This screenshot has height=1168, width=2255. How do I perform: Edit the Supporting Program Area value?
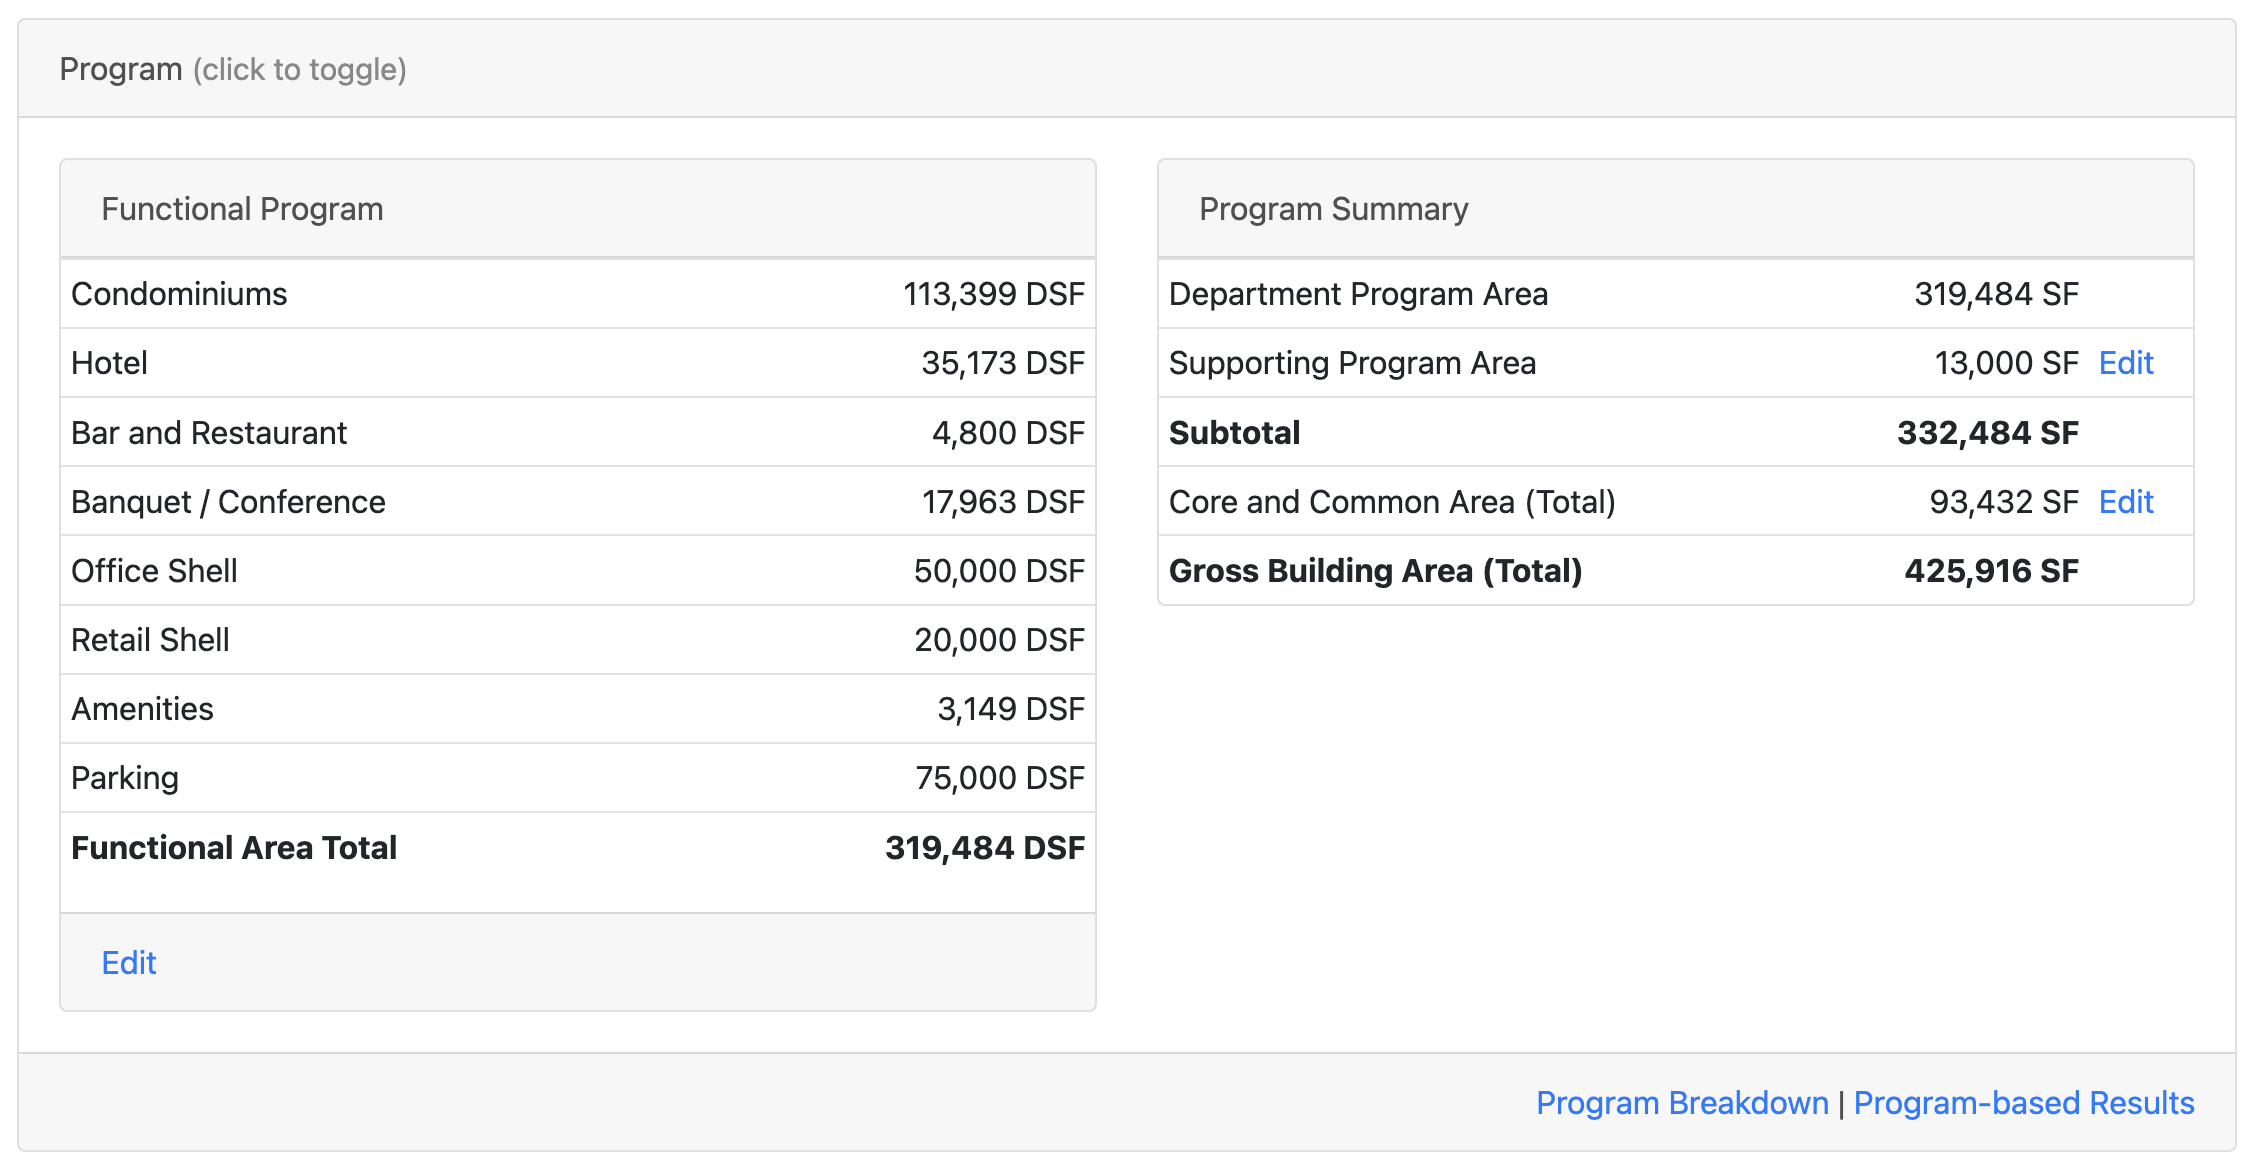click(2125, 363)
